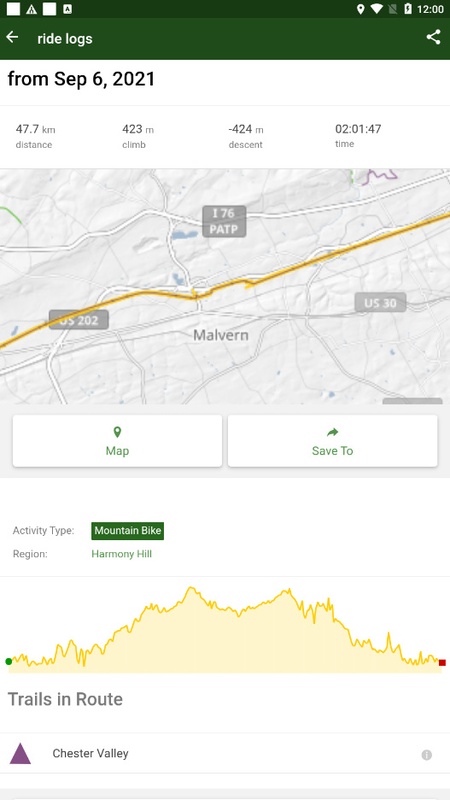Screen dimensions: 450x800
Task: Tap warning triangle notification in status bar
Action: pyautogui.click(x=31, y=9)
